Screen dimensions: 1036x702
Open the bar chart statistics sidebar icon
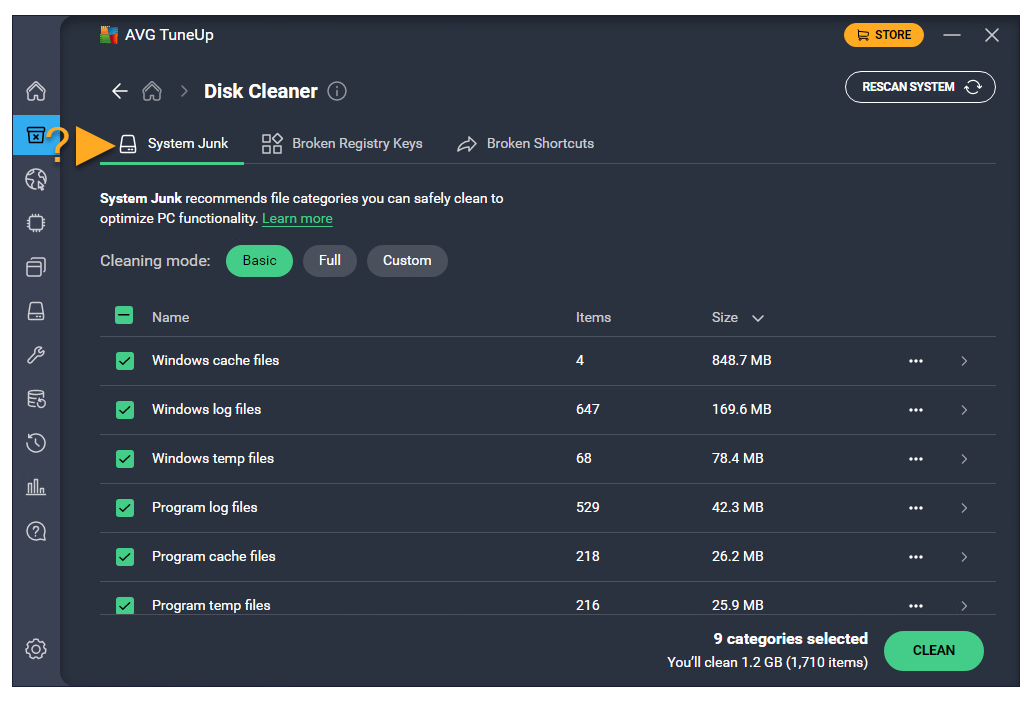[x=36, y=487]
